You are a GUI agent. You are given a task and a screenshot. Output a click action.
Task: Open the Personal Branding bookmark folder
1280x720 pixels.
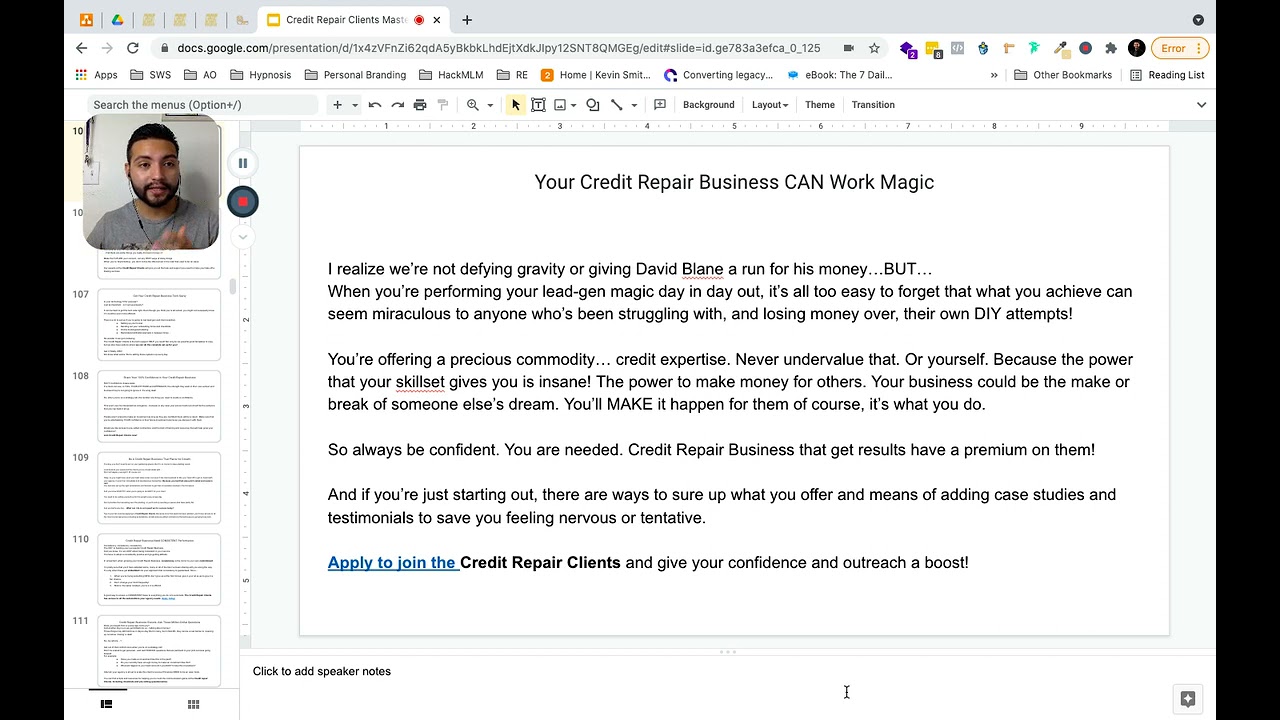coord(355,75)
